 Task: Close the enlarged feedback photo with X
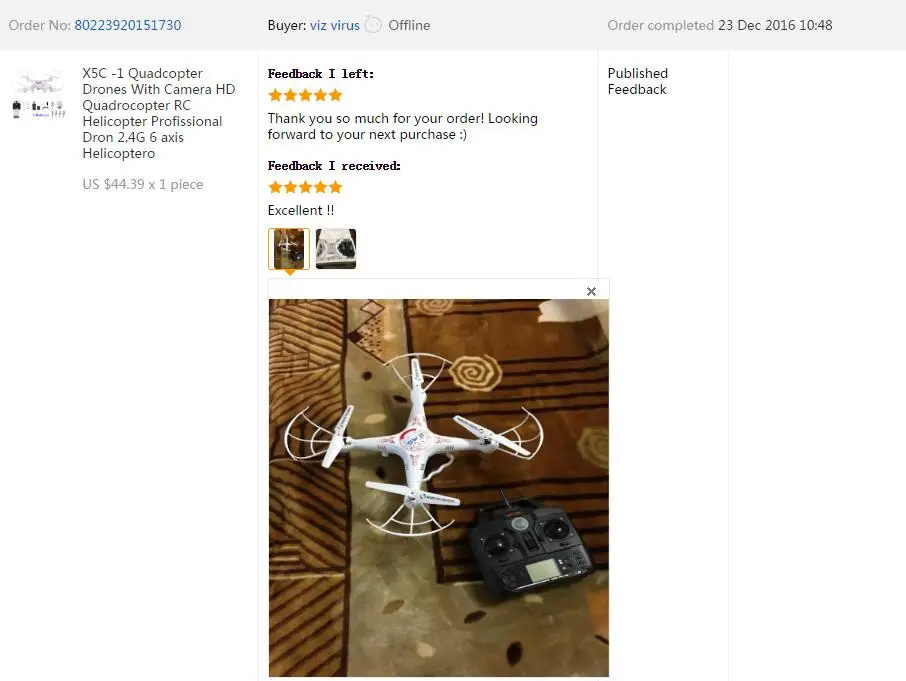click(591, 292)
